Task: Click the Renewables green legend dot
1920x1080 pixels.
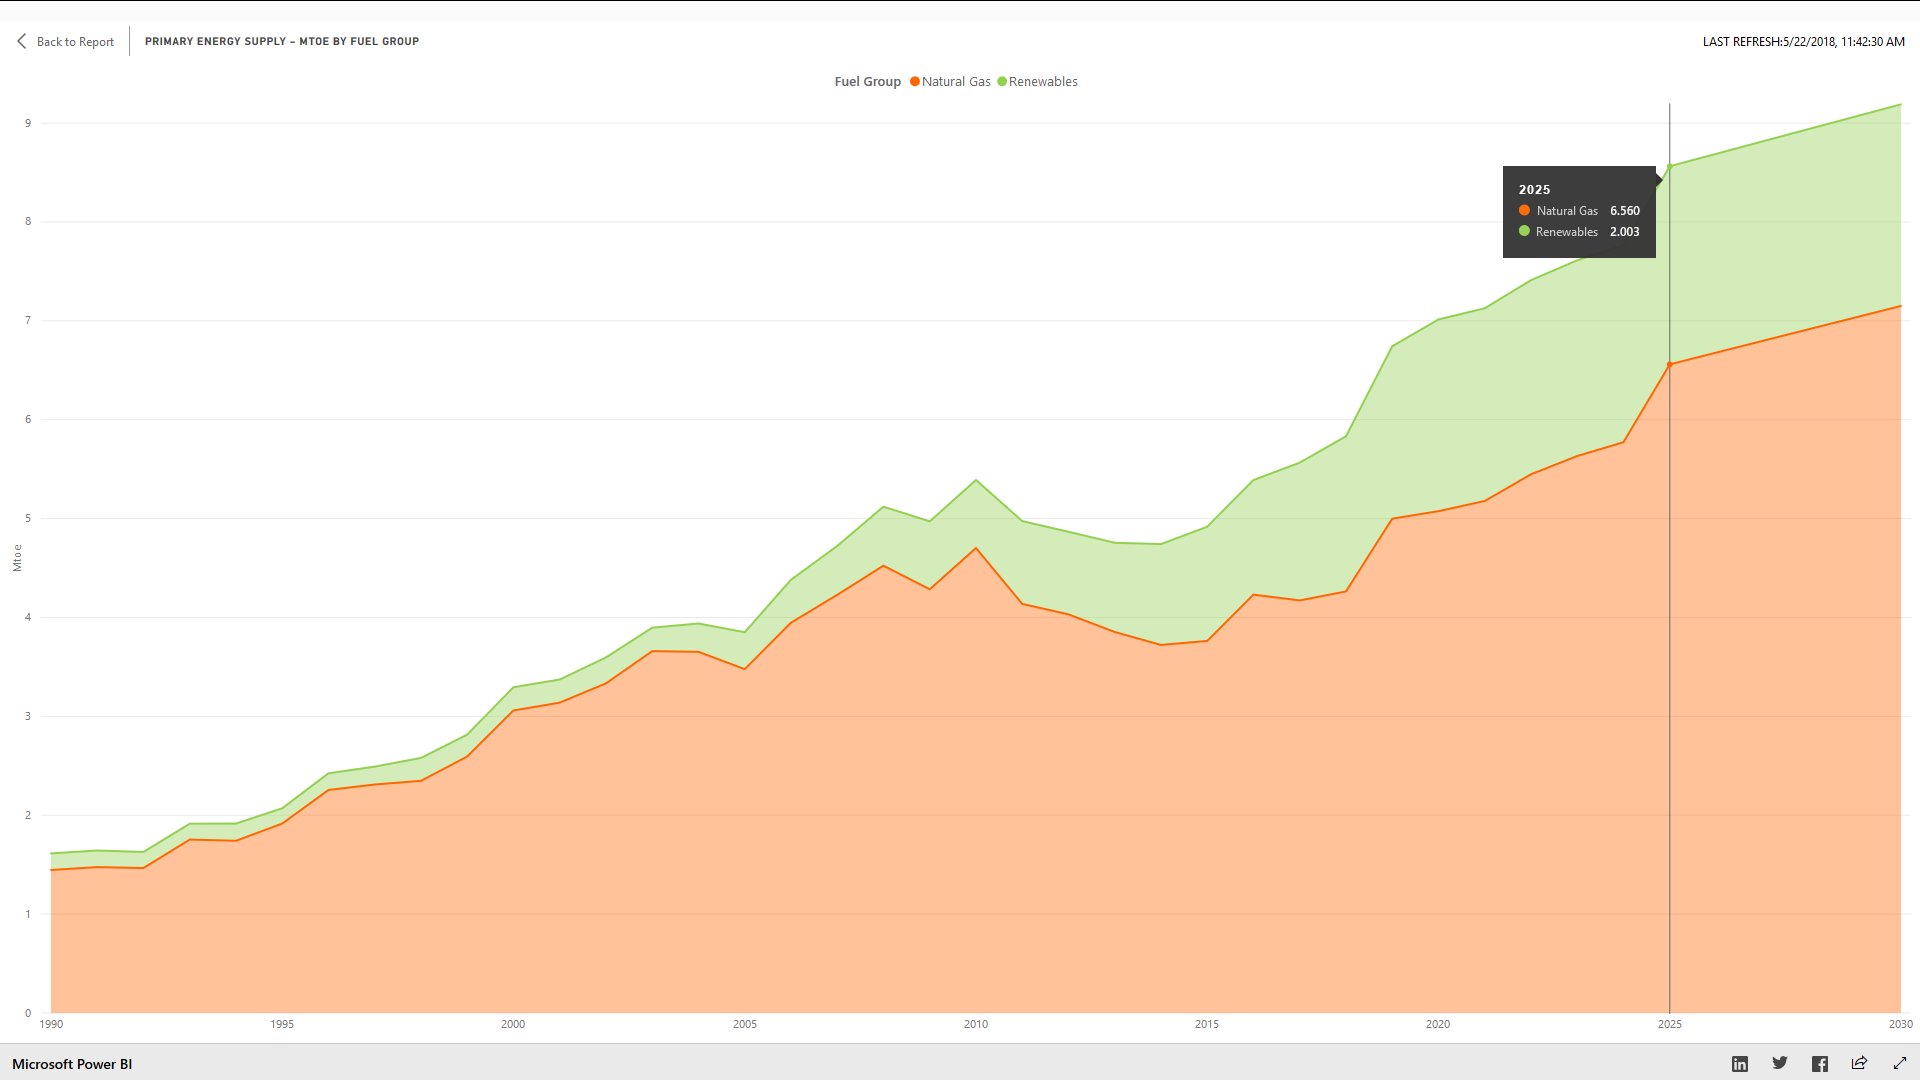Action: [x=1002, y=82]
